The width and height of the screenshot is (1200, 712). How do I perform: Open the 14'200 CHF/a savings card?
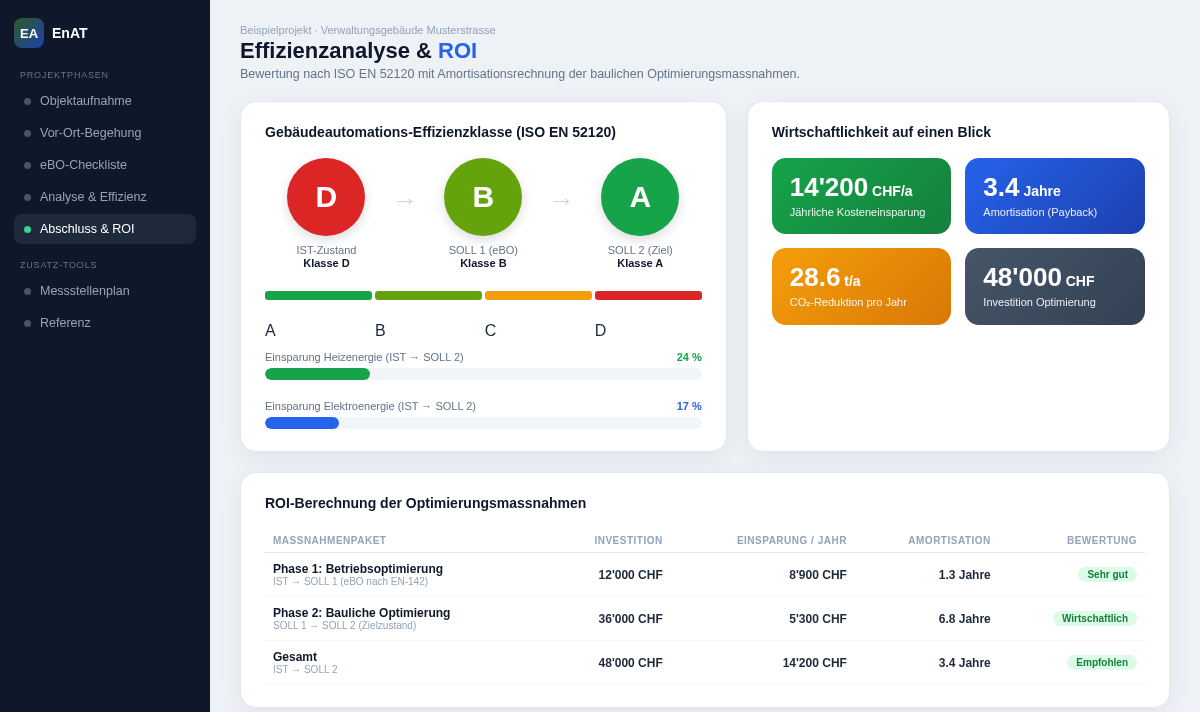pos(861,196)
